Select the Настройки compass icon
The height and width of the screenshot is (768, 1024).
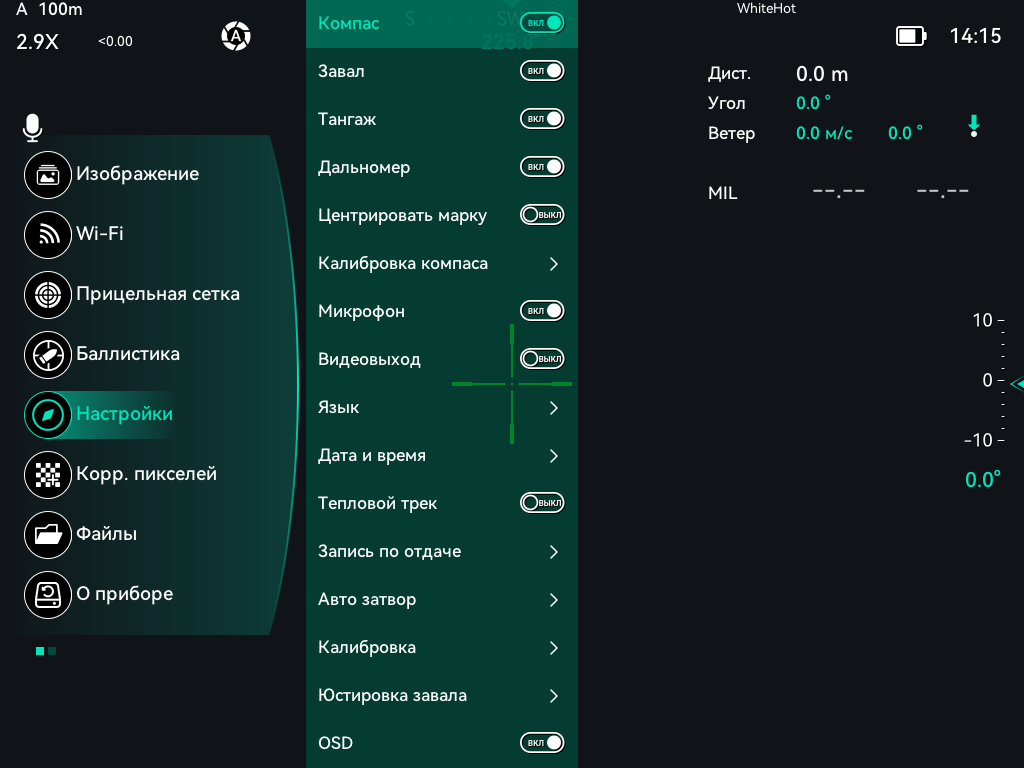[x=48, y=415]
